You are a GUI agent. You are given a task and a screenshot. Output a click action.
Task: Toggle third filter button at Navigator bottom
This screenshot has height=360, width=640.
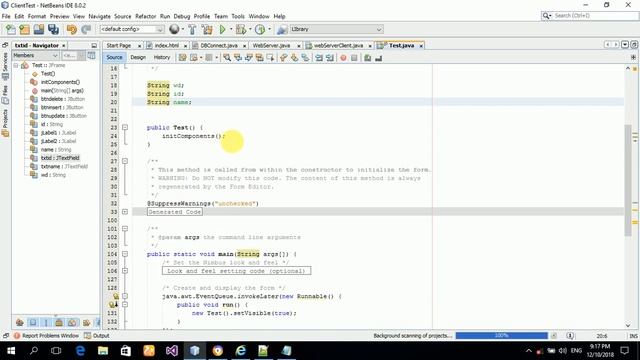[46, 323]
